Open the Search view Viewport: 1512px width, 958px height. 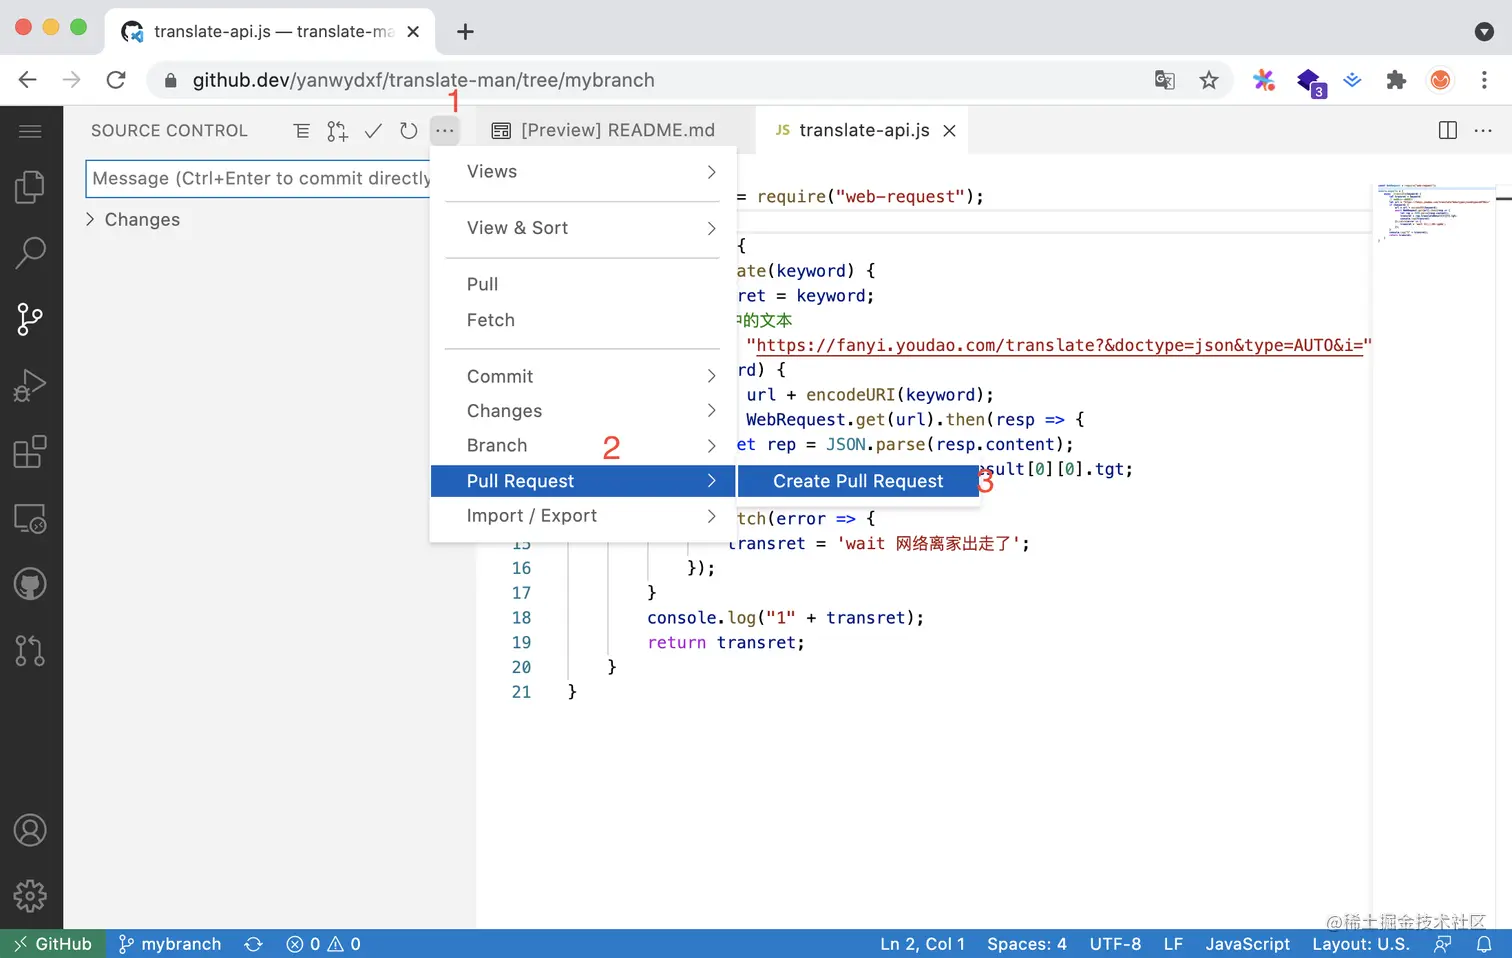point(30,253)
